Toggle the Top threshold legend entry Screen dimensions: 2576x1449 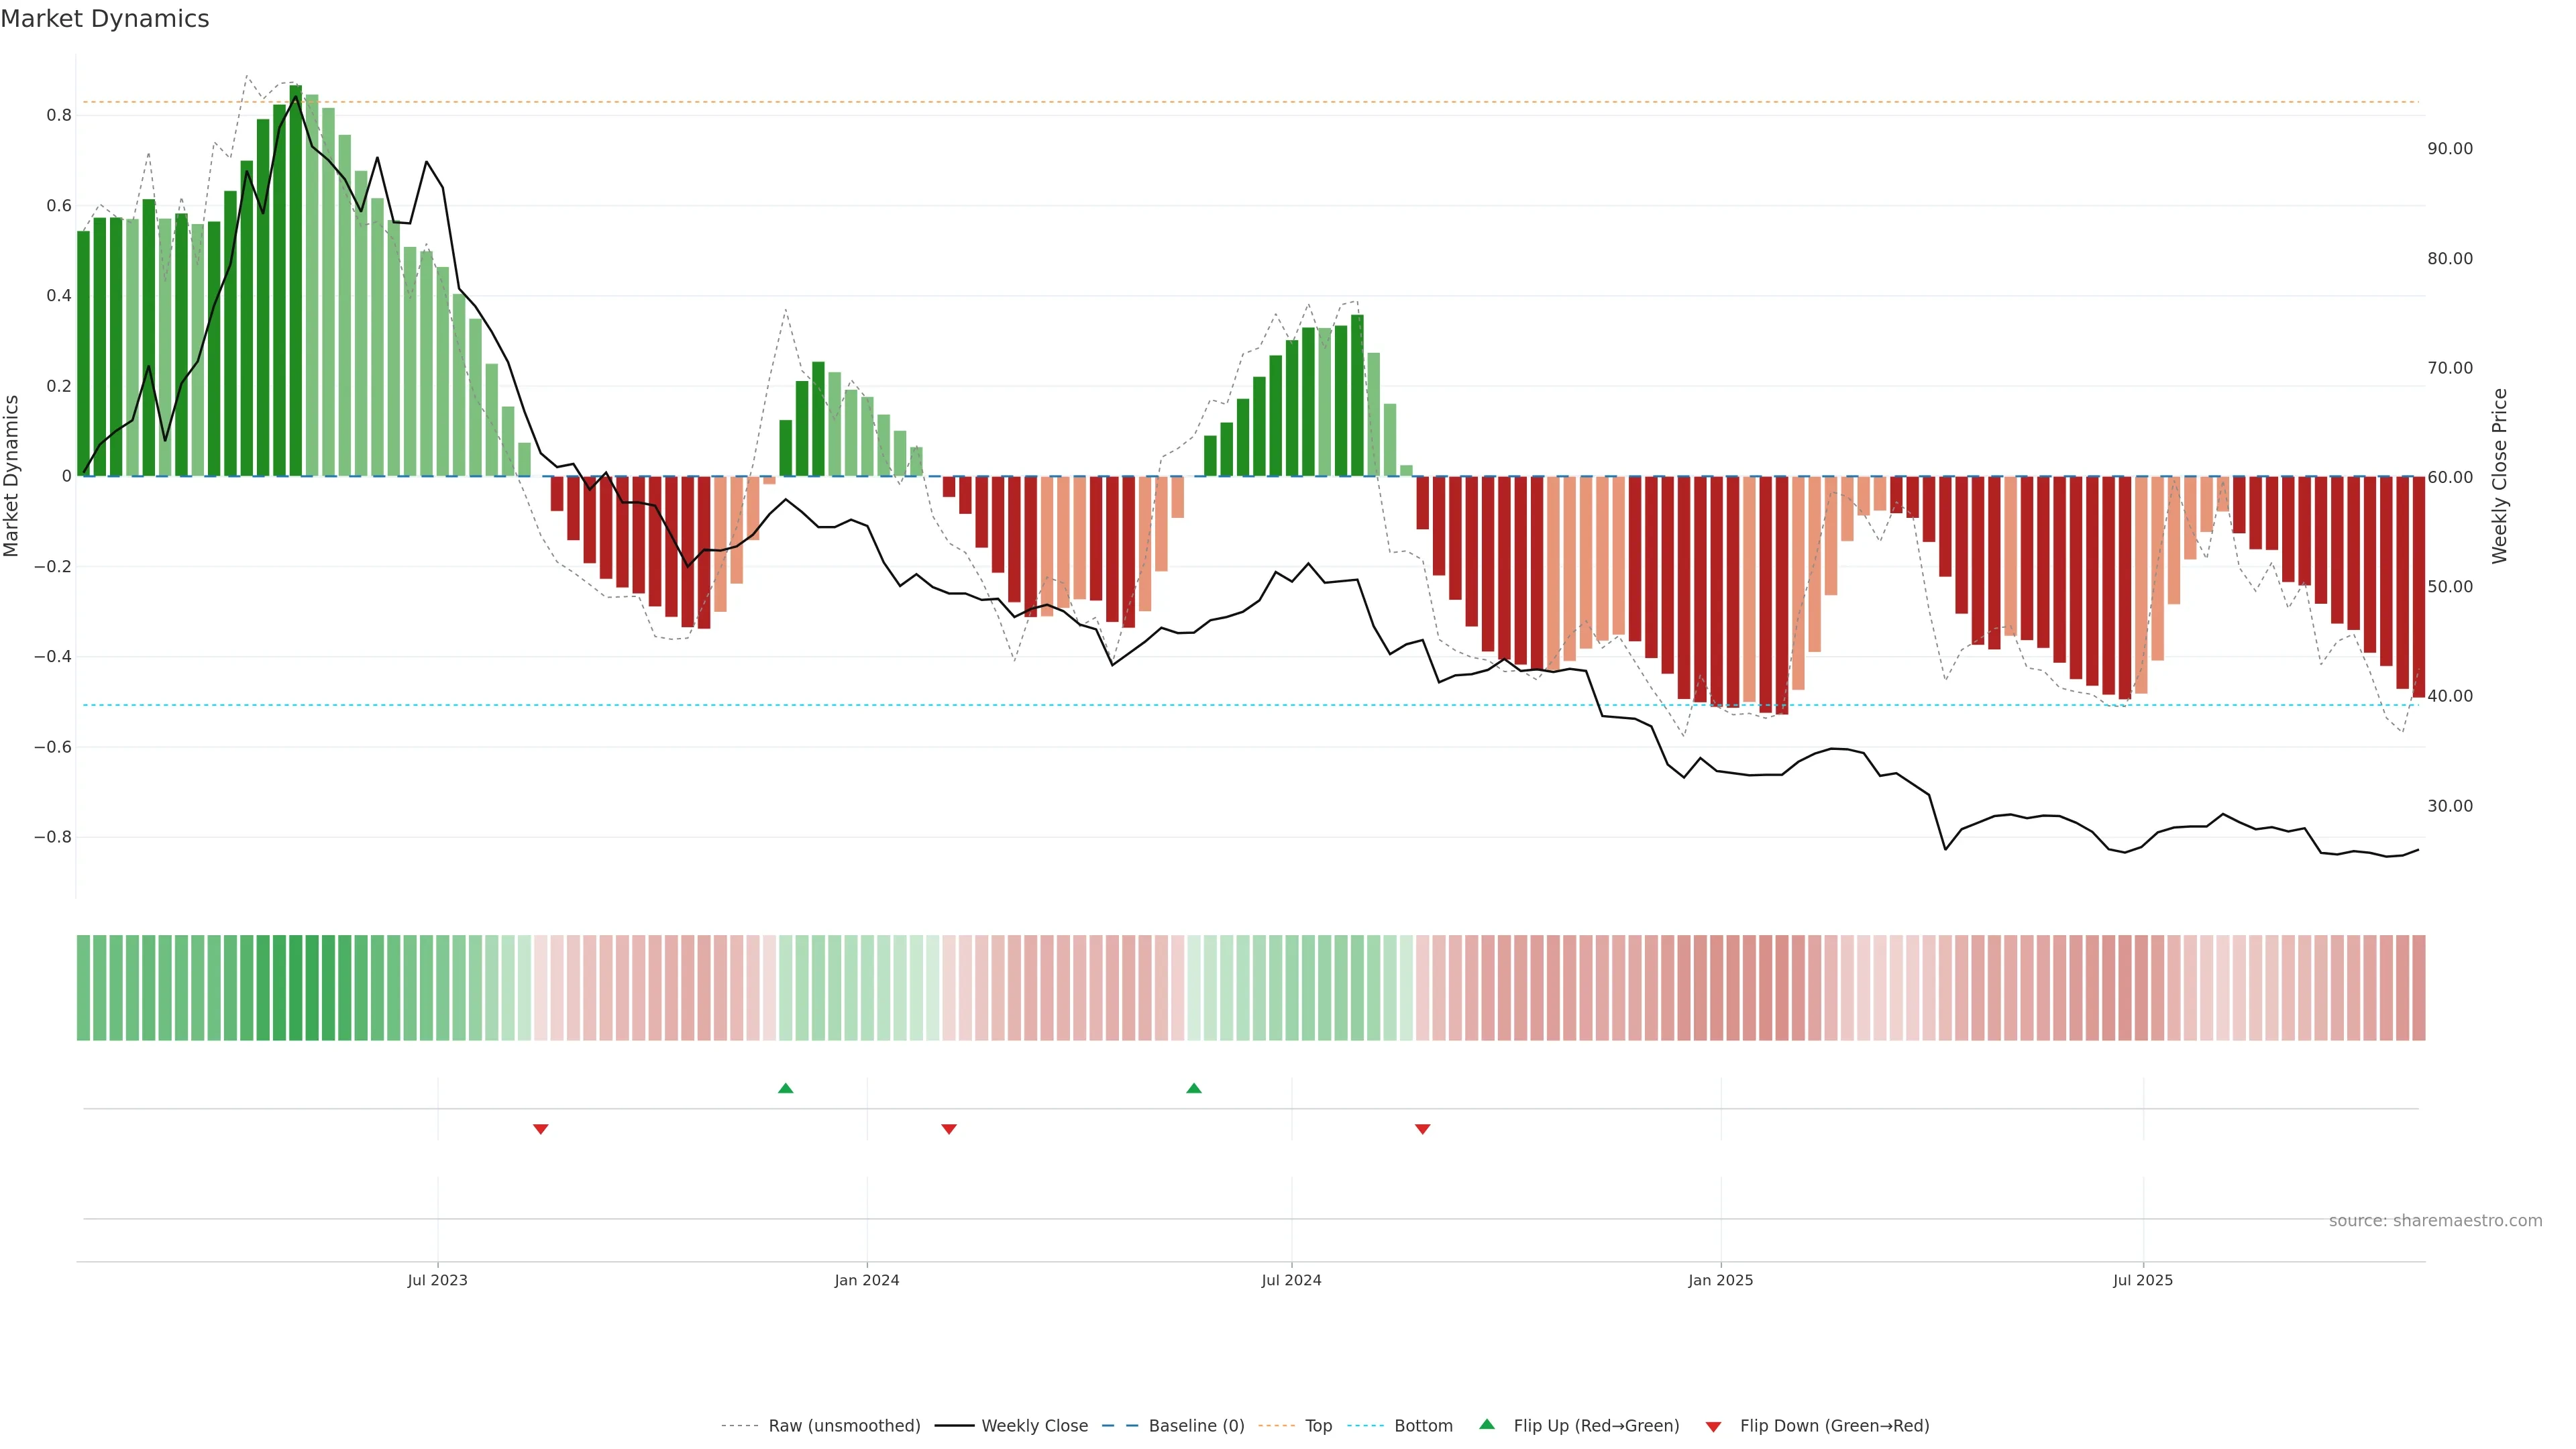1318,1426
